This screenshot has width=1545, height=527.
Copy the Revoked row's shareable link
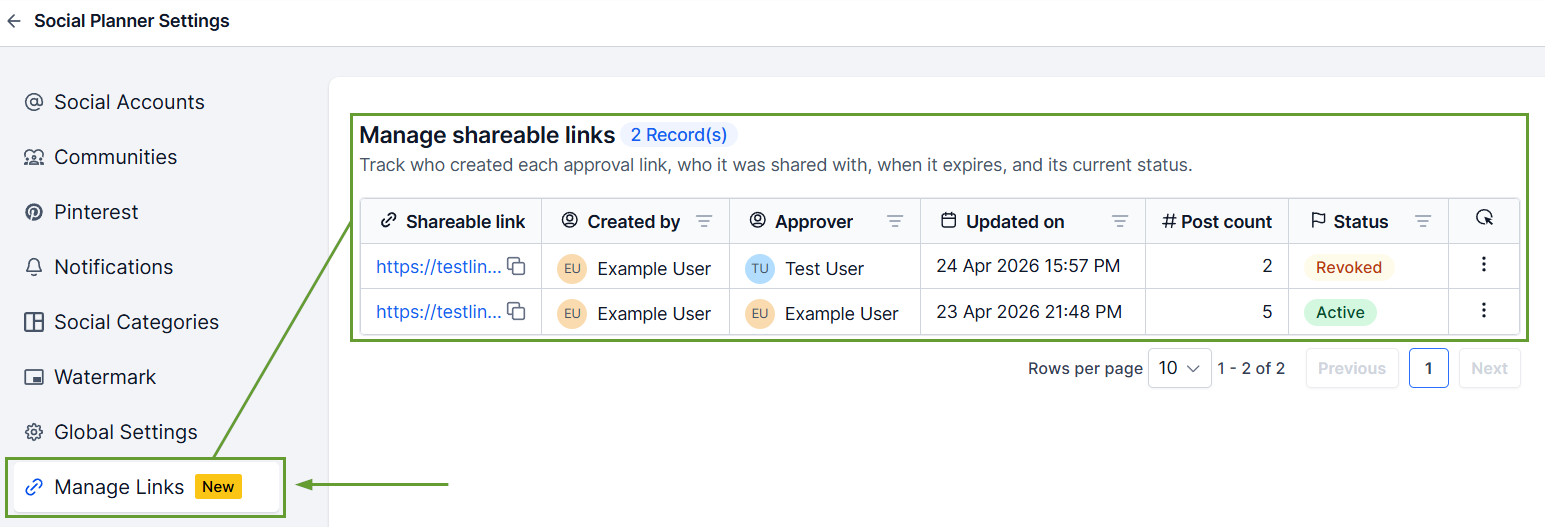click(516, 266)
